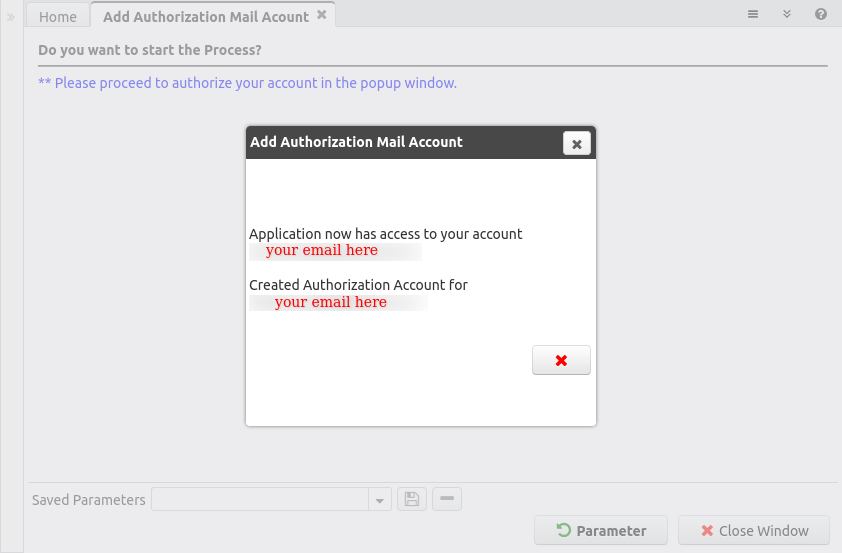Click the first red 'your email here' text
The image size is (842, 553).
[322, 251]
